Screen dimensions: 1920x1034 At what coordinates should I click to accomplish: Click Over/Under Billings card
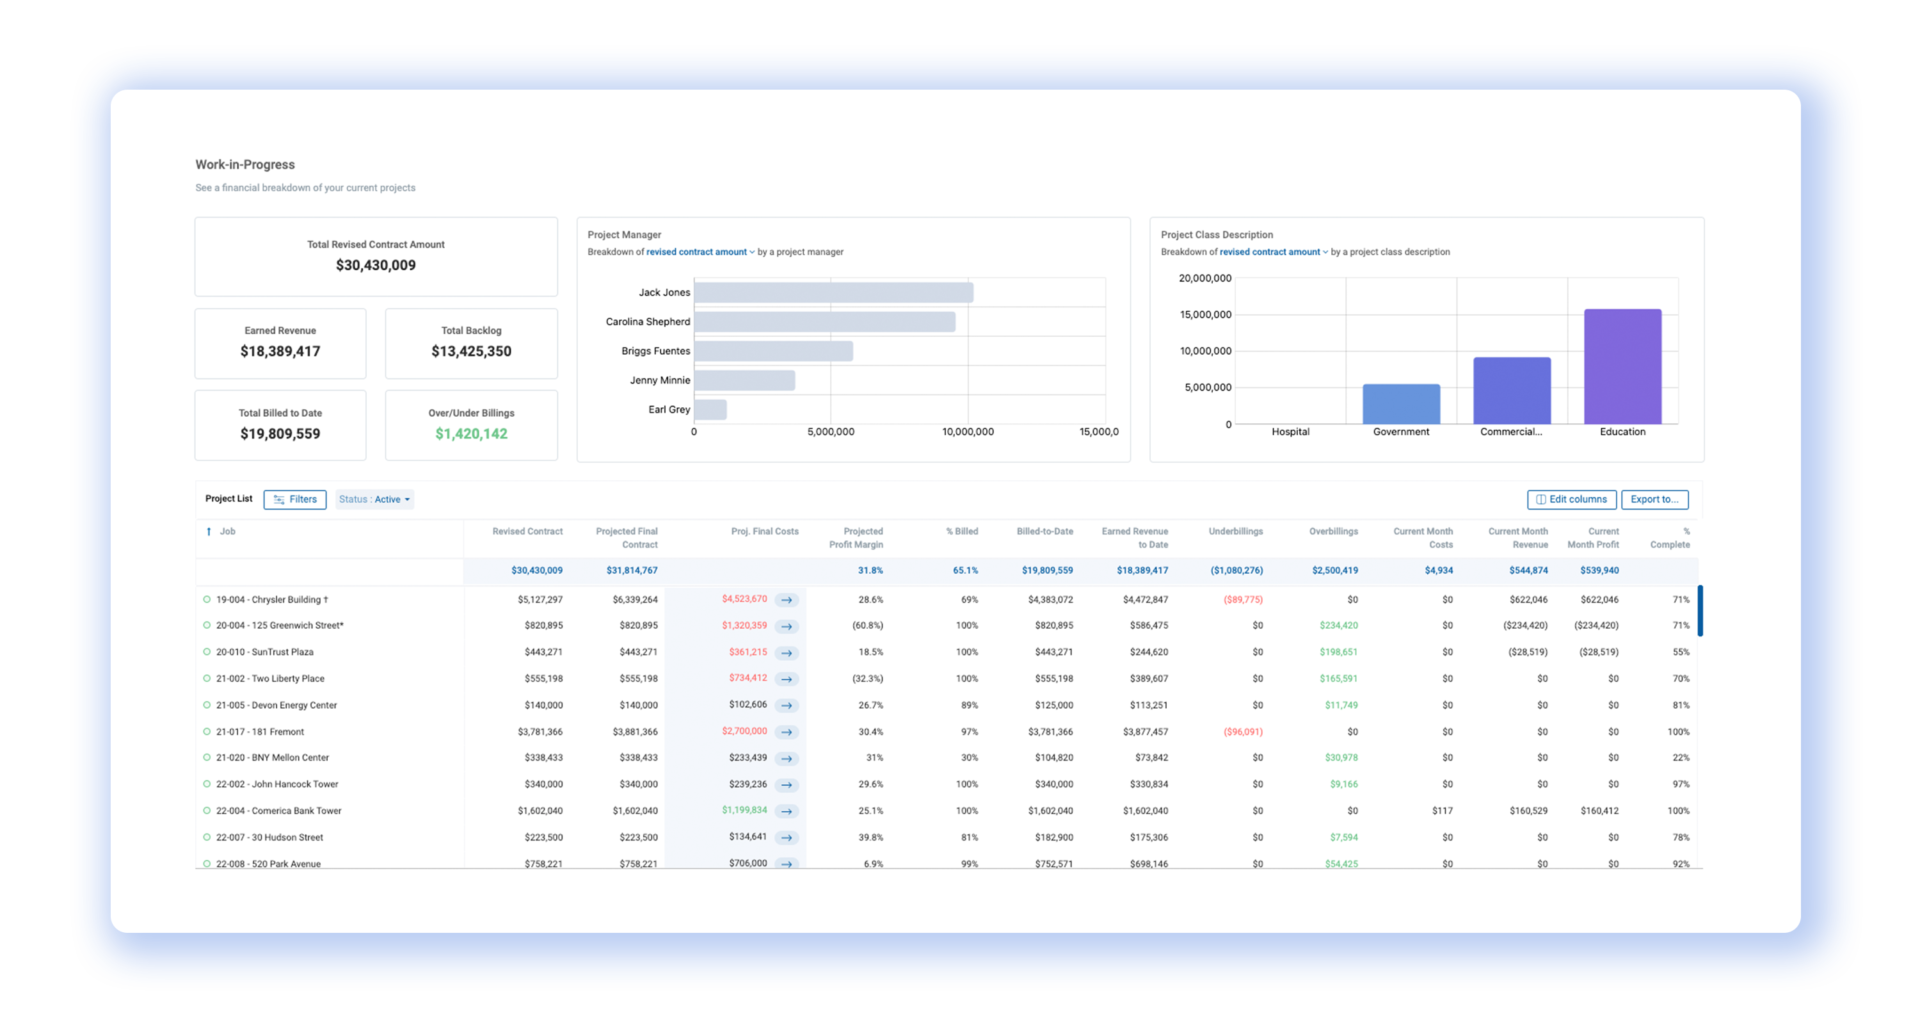[471, 425]
